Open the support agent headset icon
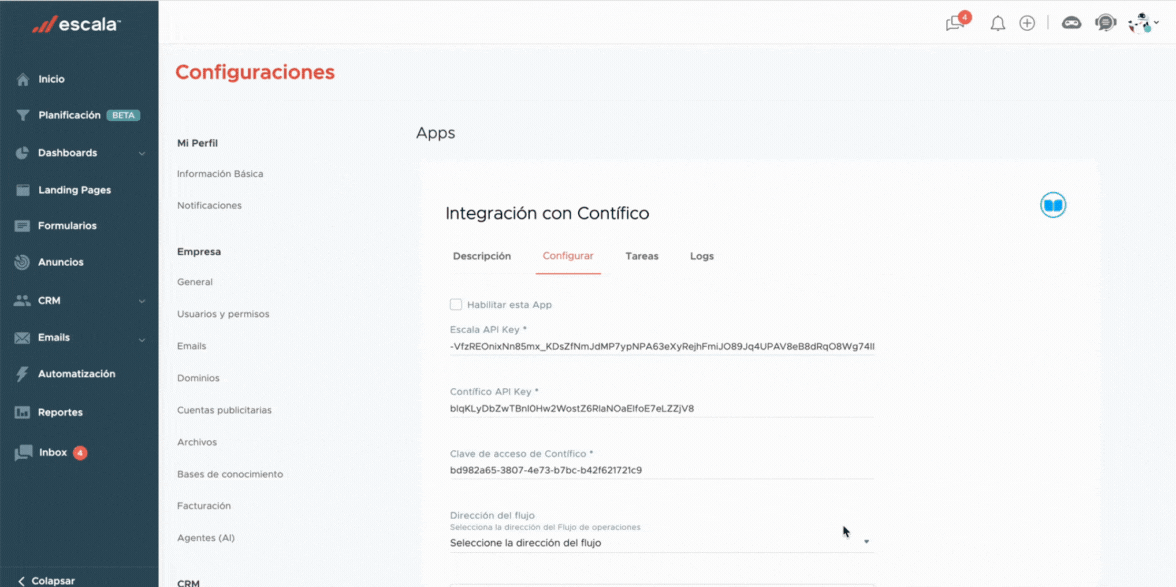Viewport: 1176px width, 587px height. pos(1105,23)
